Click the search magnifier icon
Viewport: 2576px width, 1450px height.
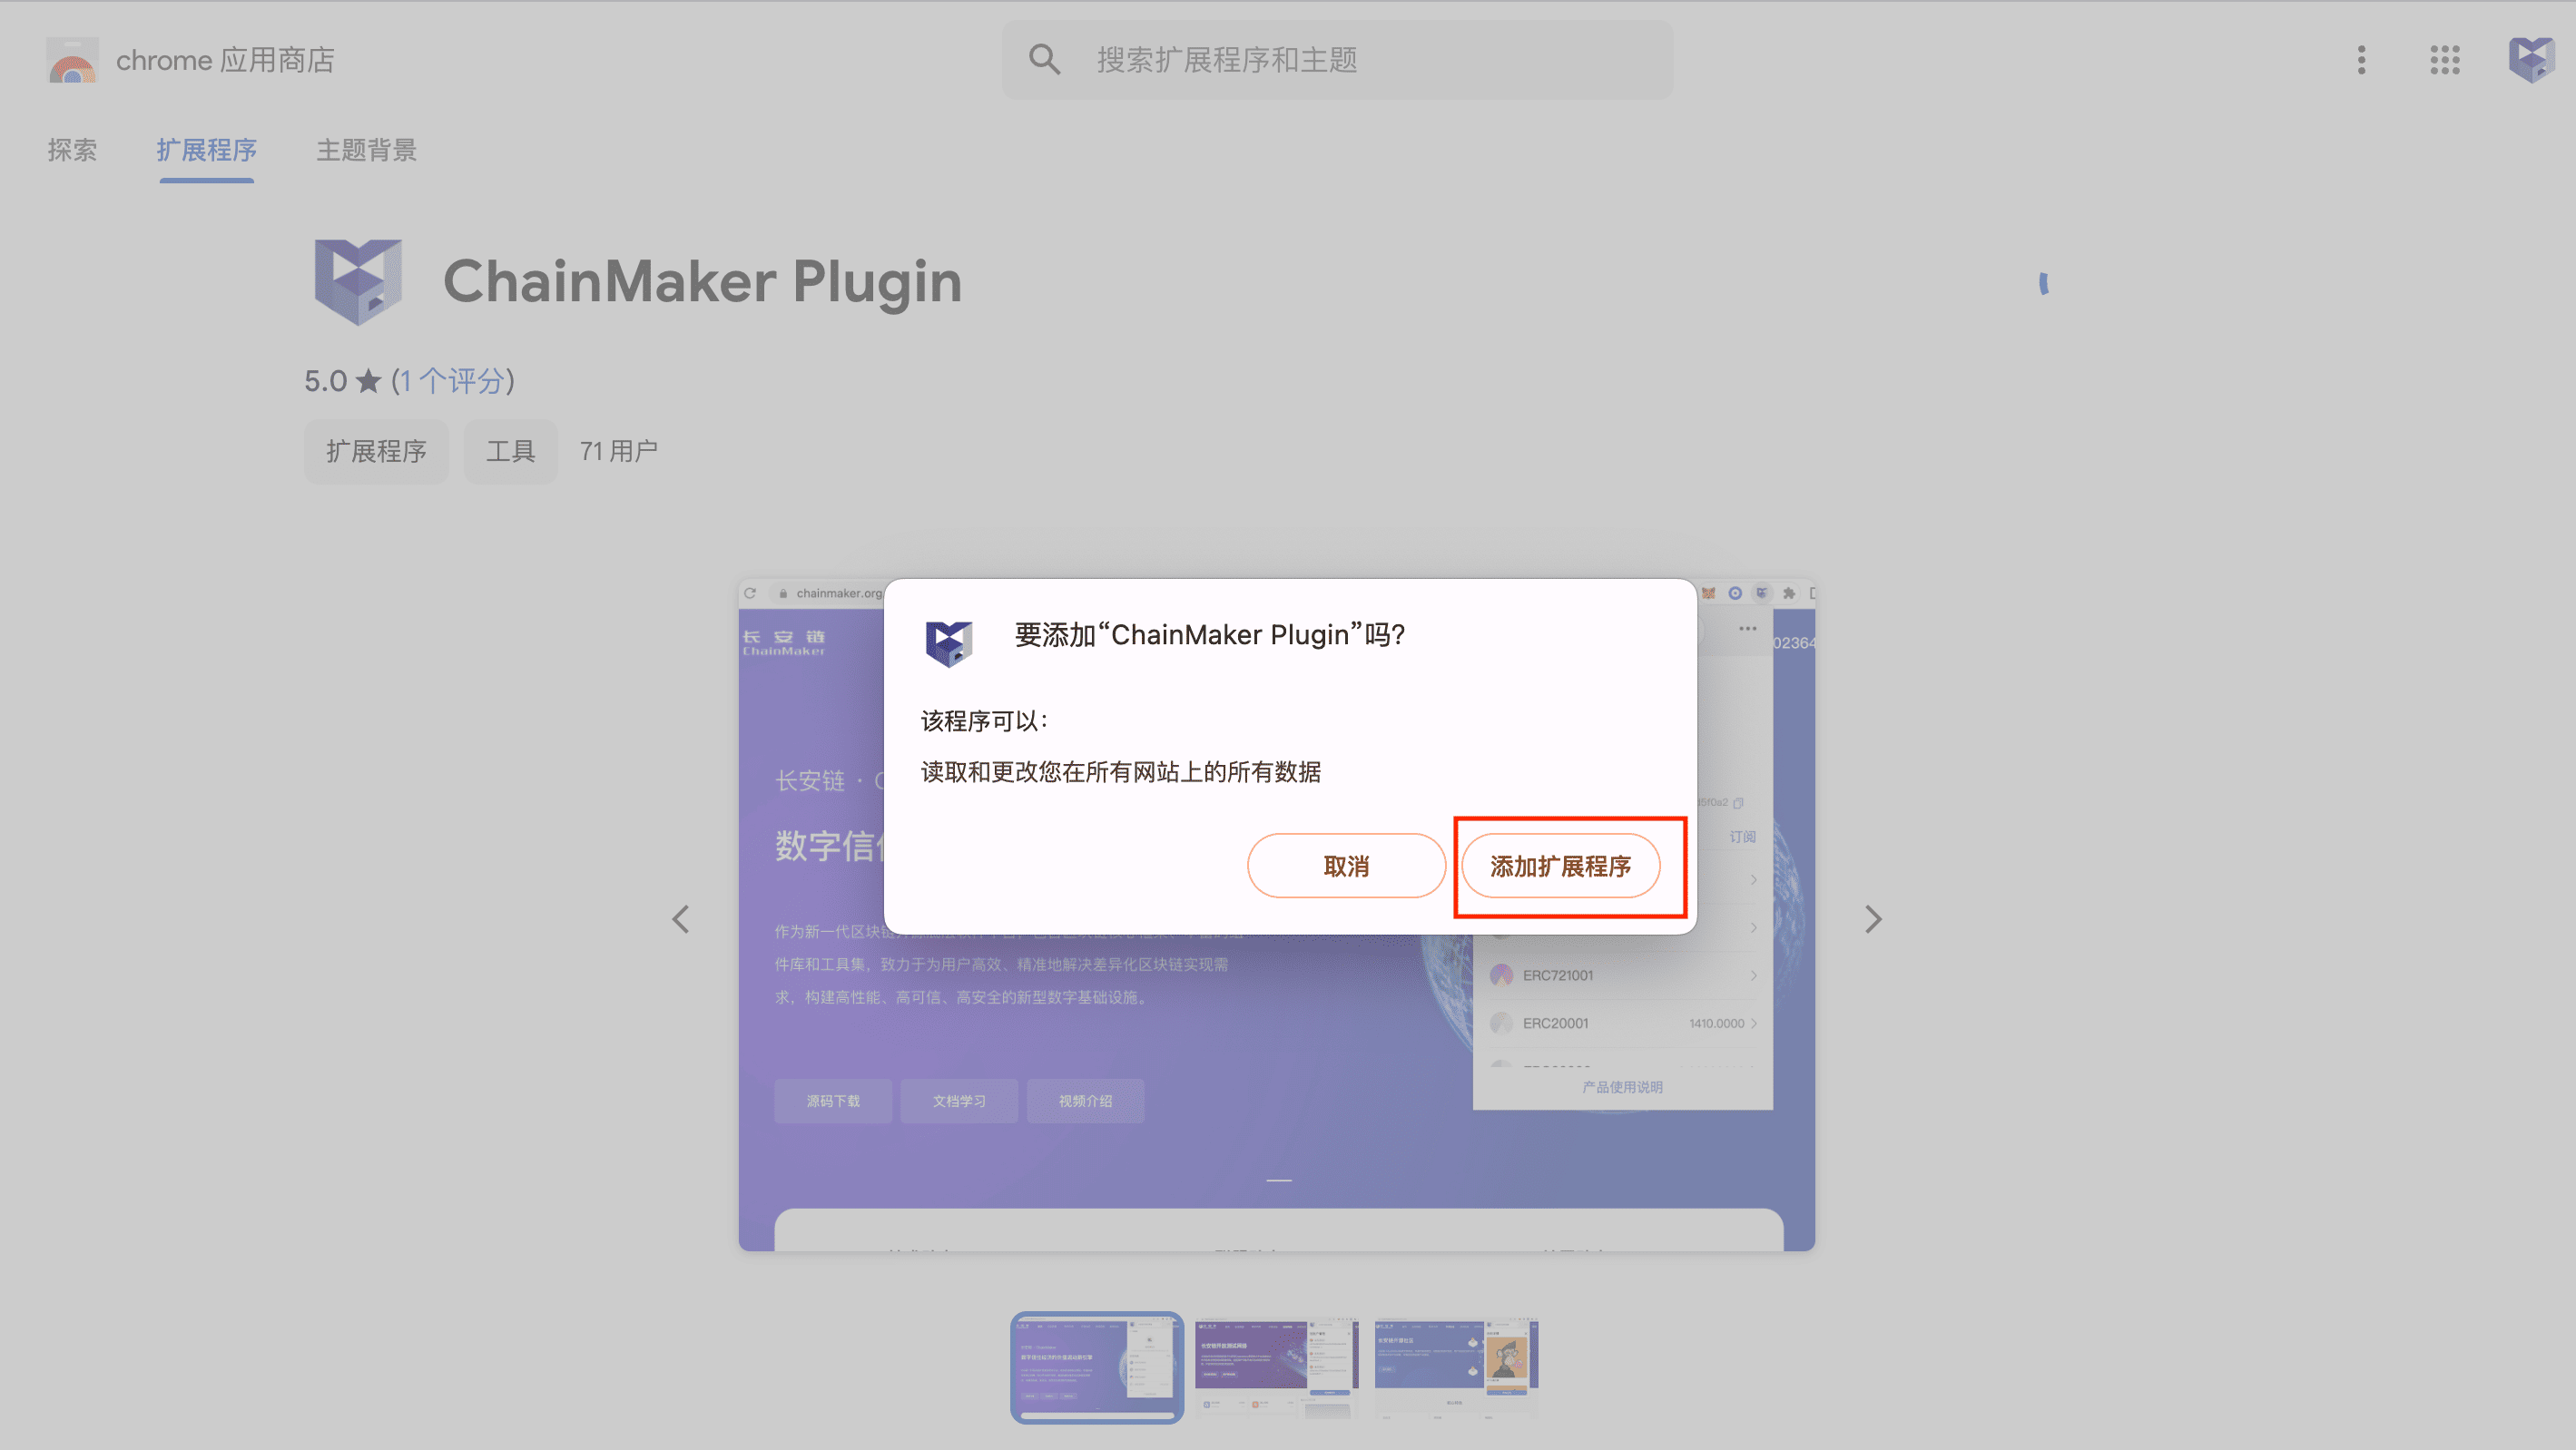point(1044,60)
